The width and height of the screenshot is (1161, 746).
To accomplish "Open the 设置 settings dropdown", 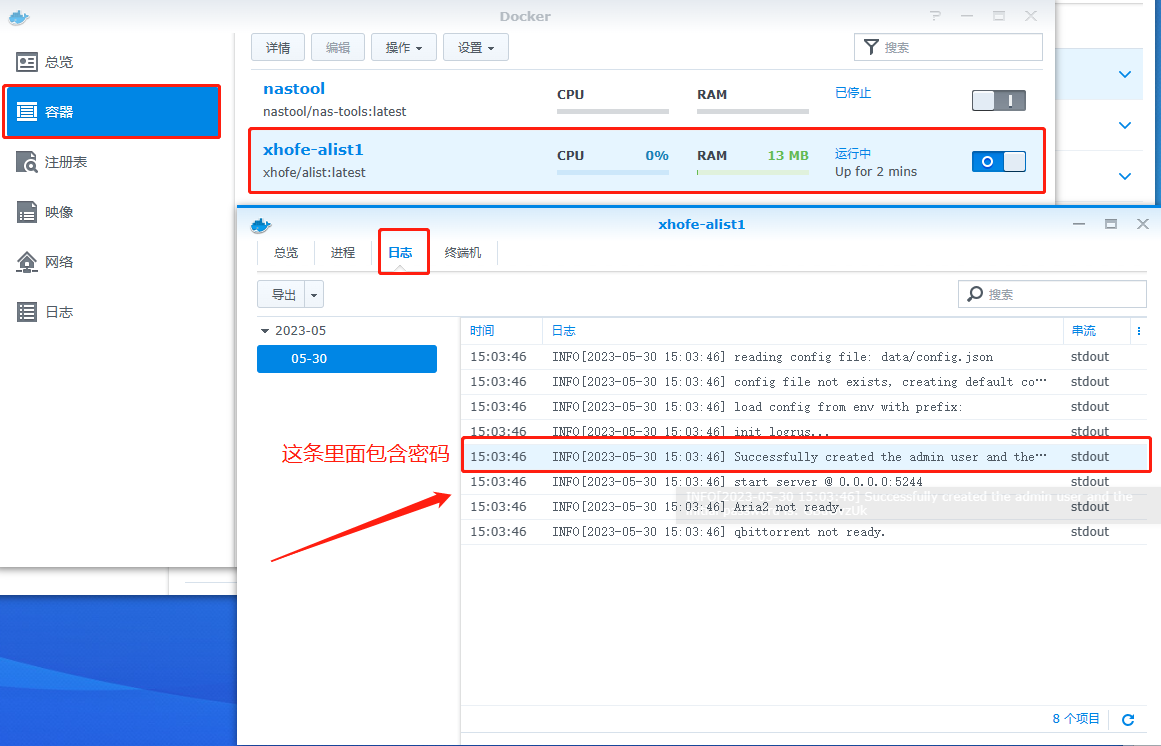I will tap(475, 47).
